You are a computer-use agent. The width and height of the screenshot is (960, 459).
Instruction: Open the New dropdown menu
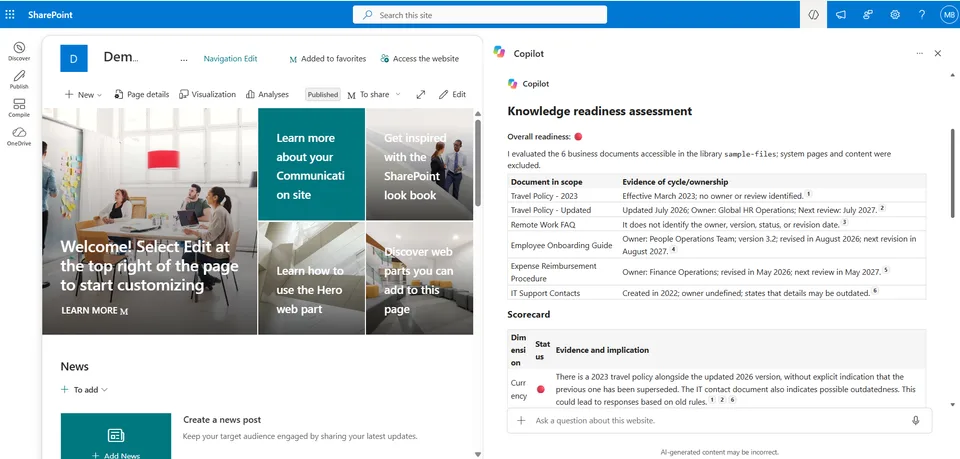(x=83, y=94)
